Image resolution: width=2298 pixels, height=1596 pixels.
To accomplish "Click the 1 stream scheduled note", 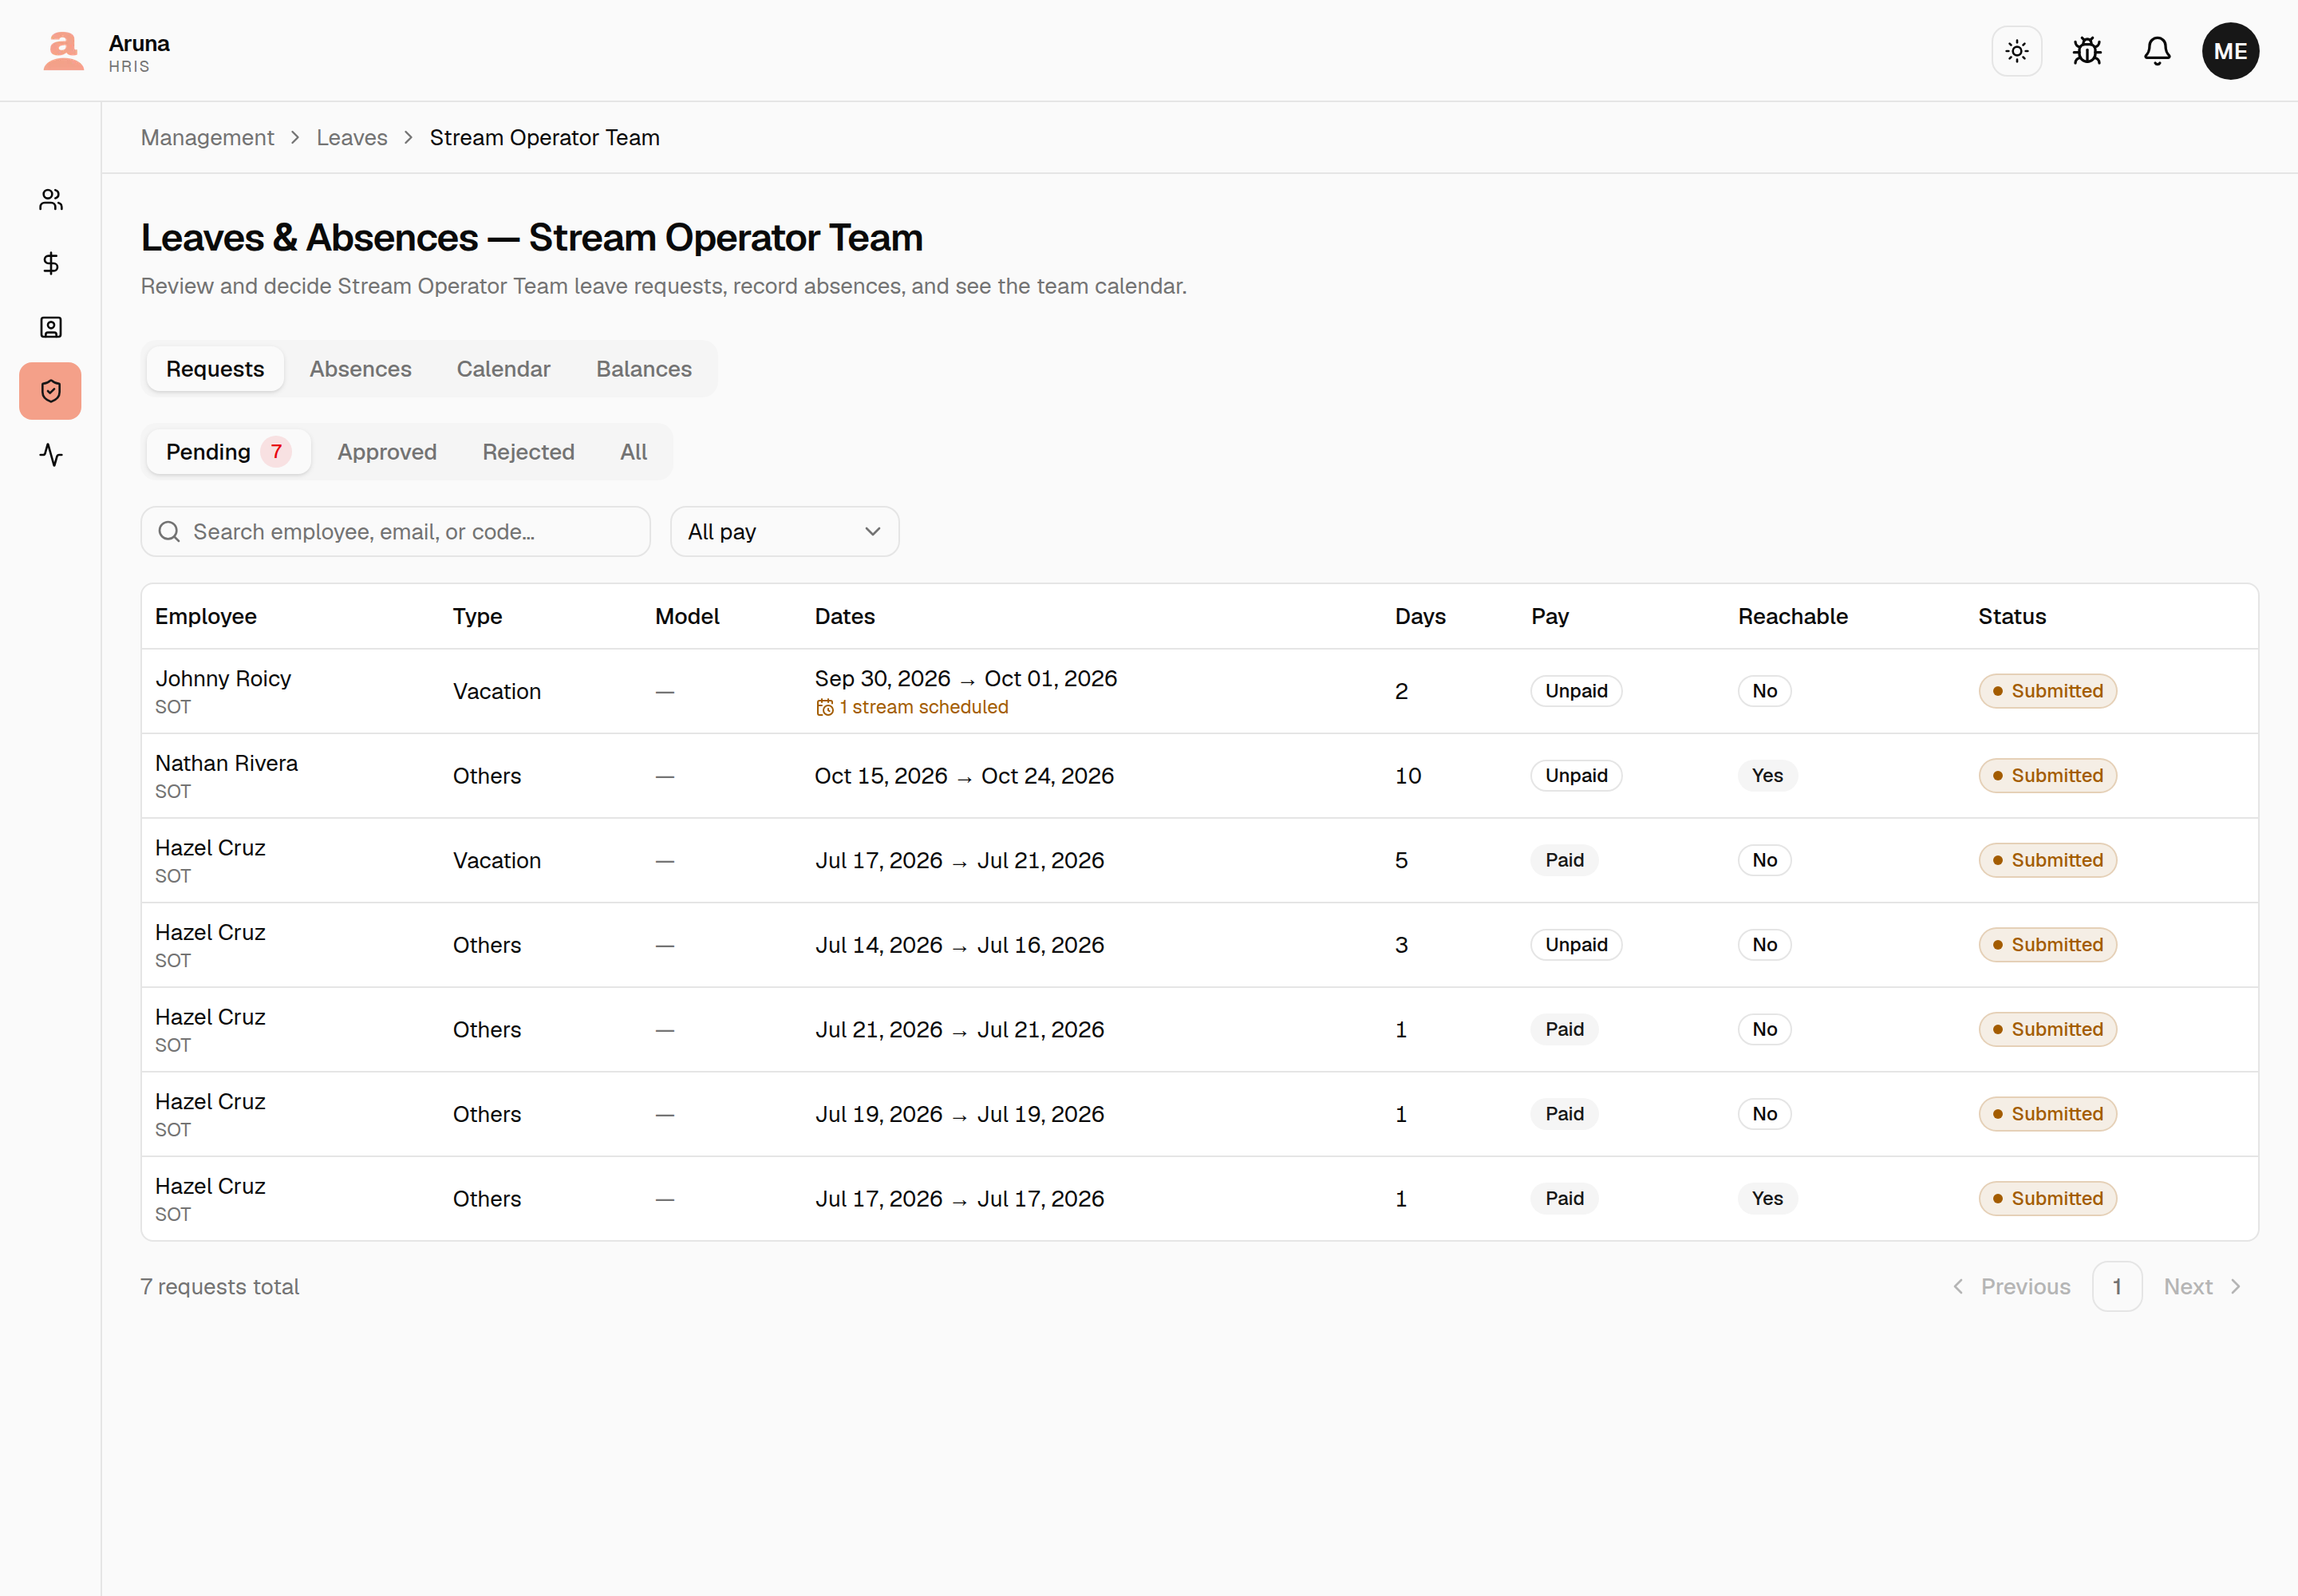I will point(912,708).
